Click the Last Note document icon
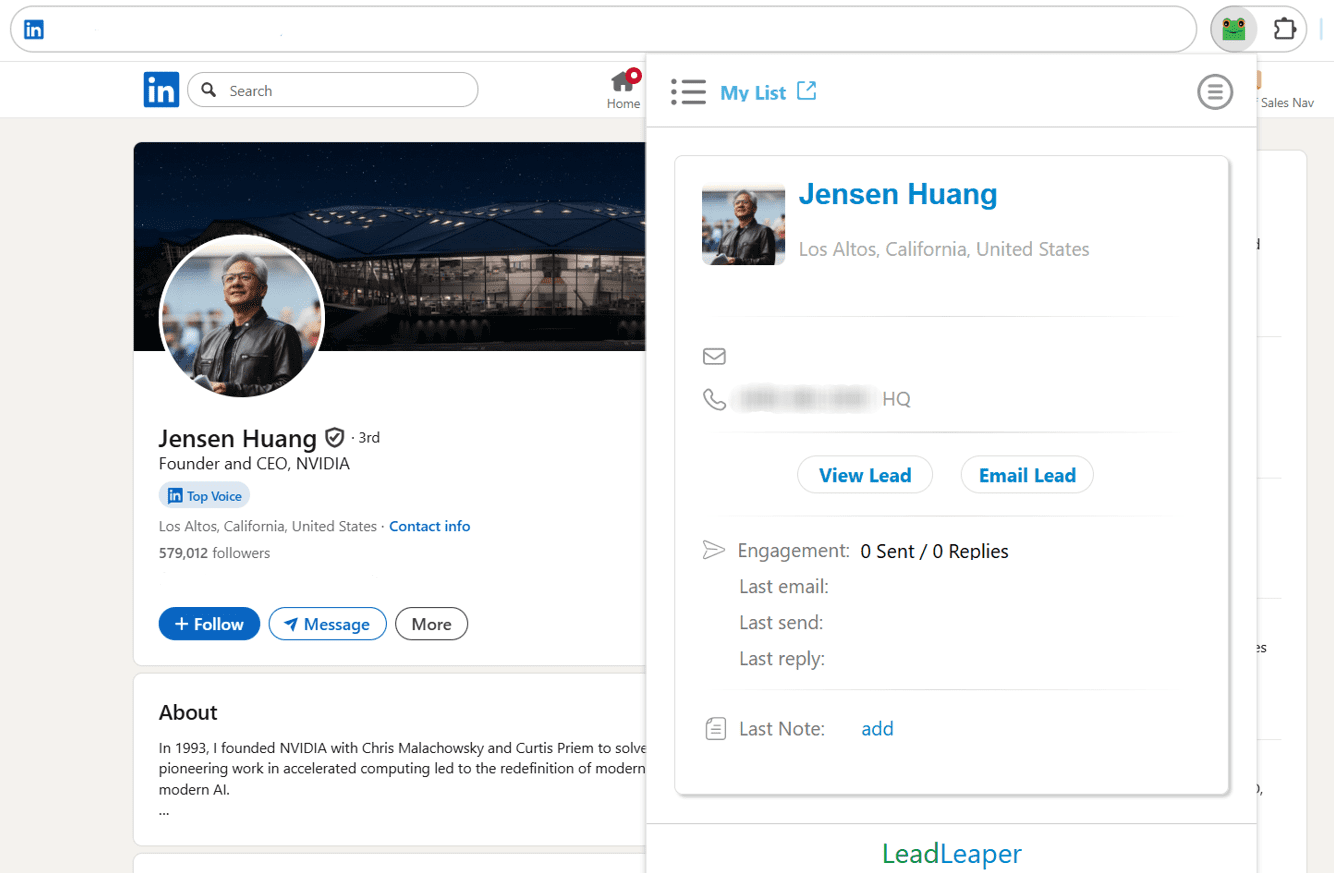The image size is (1334, 873). (715, 729)
